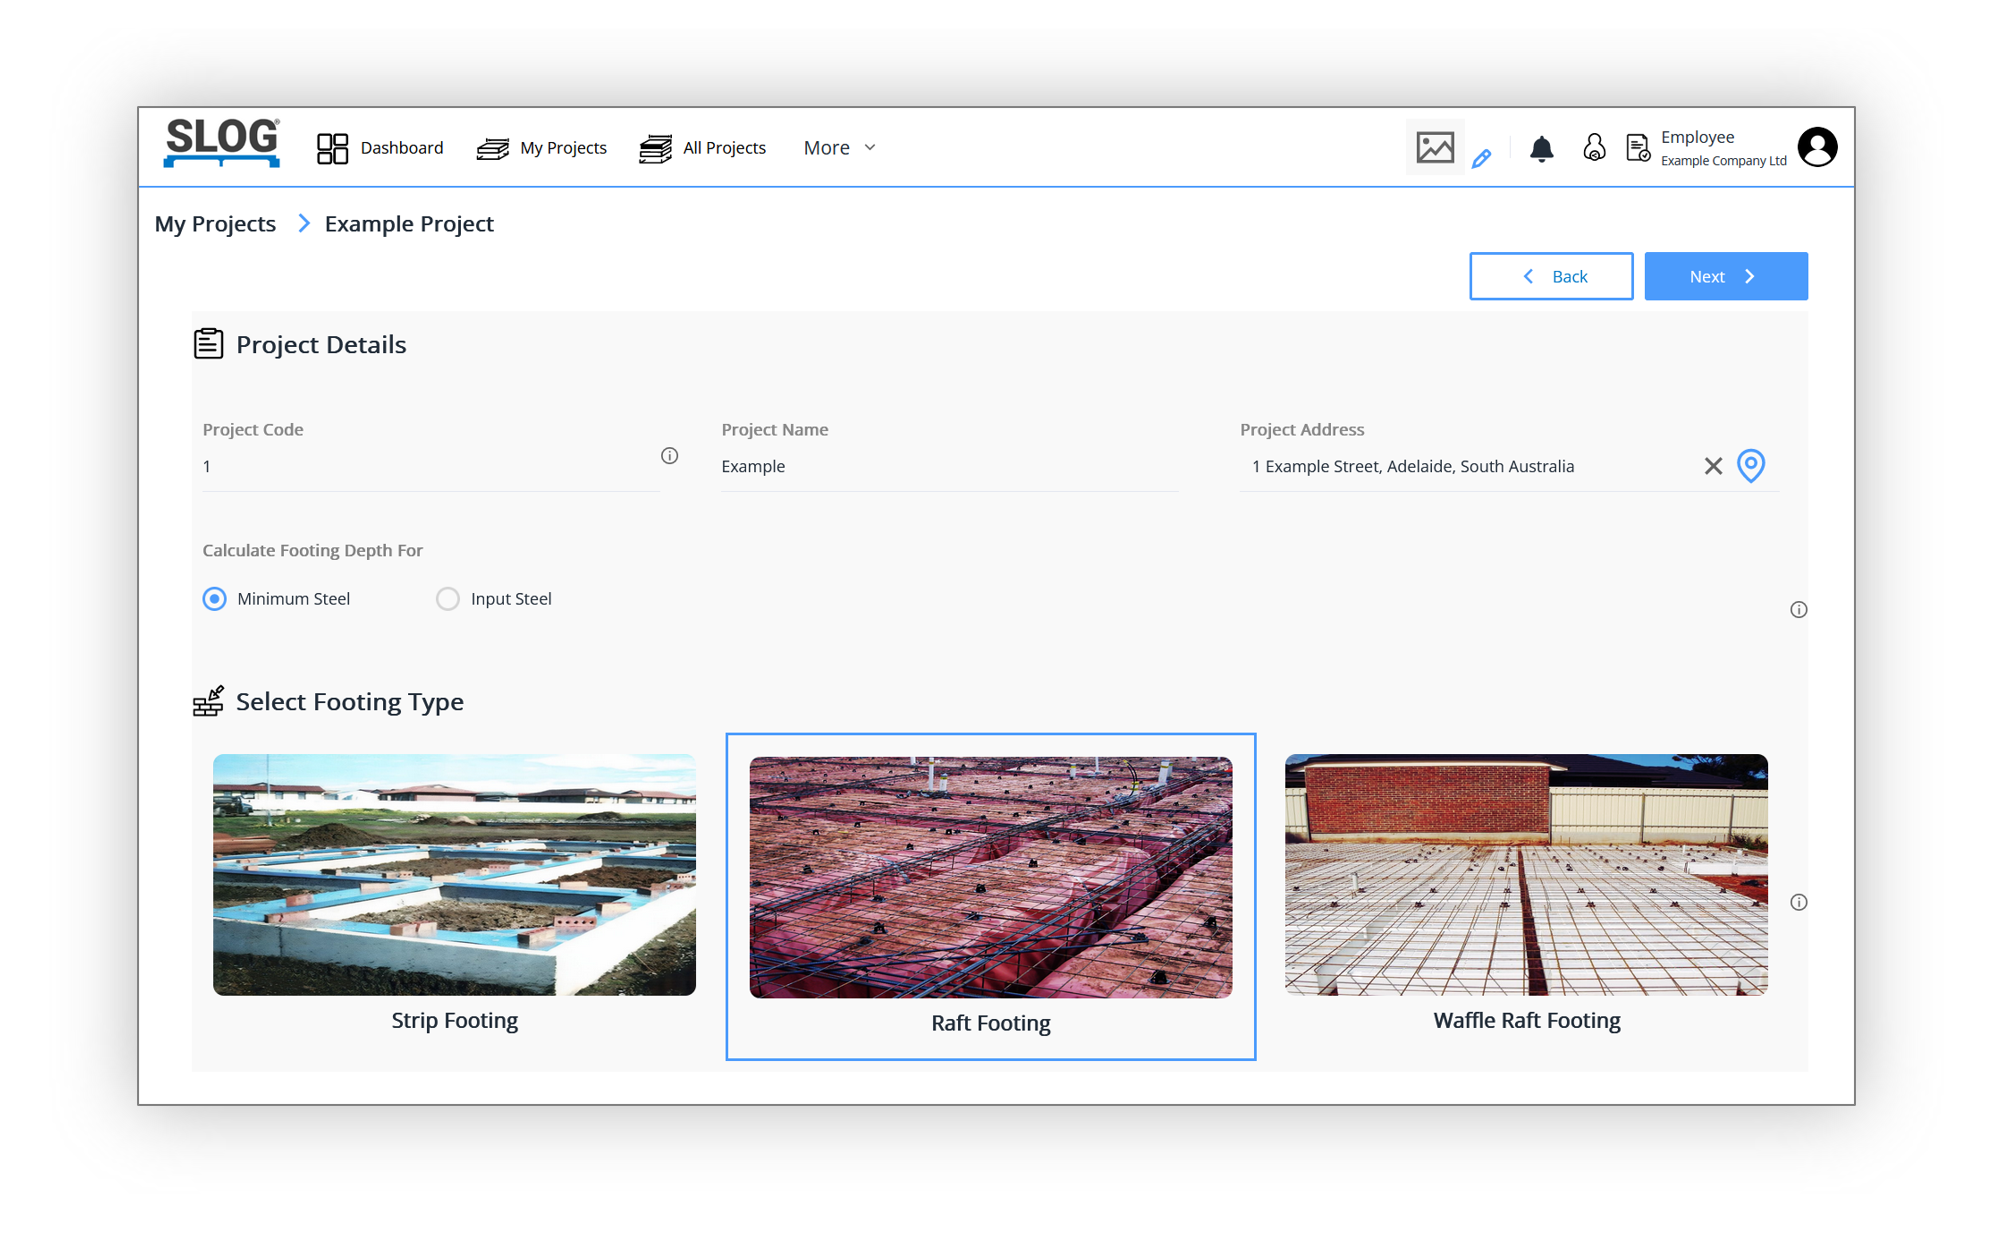Viewport: 2004px width, 1249px height.
Task: Select the Input Steel radio button
Action: [x=447, y=599]
